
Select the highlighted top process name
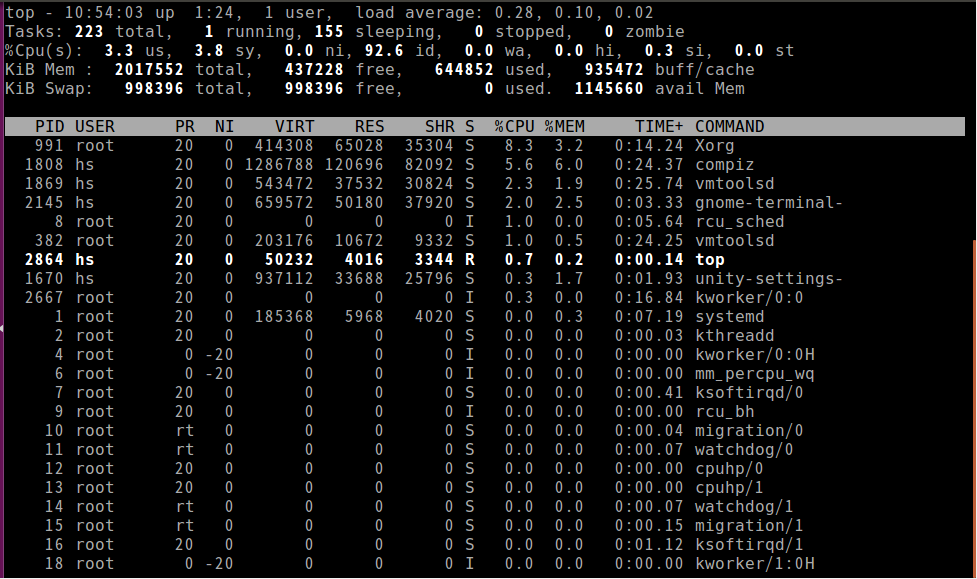click(x=710, y=260)
